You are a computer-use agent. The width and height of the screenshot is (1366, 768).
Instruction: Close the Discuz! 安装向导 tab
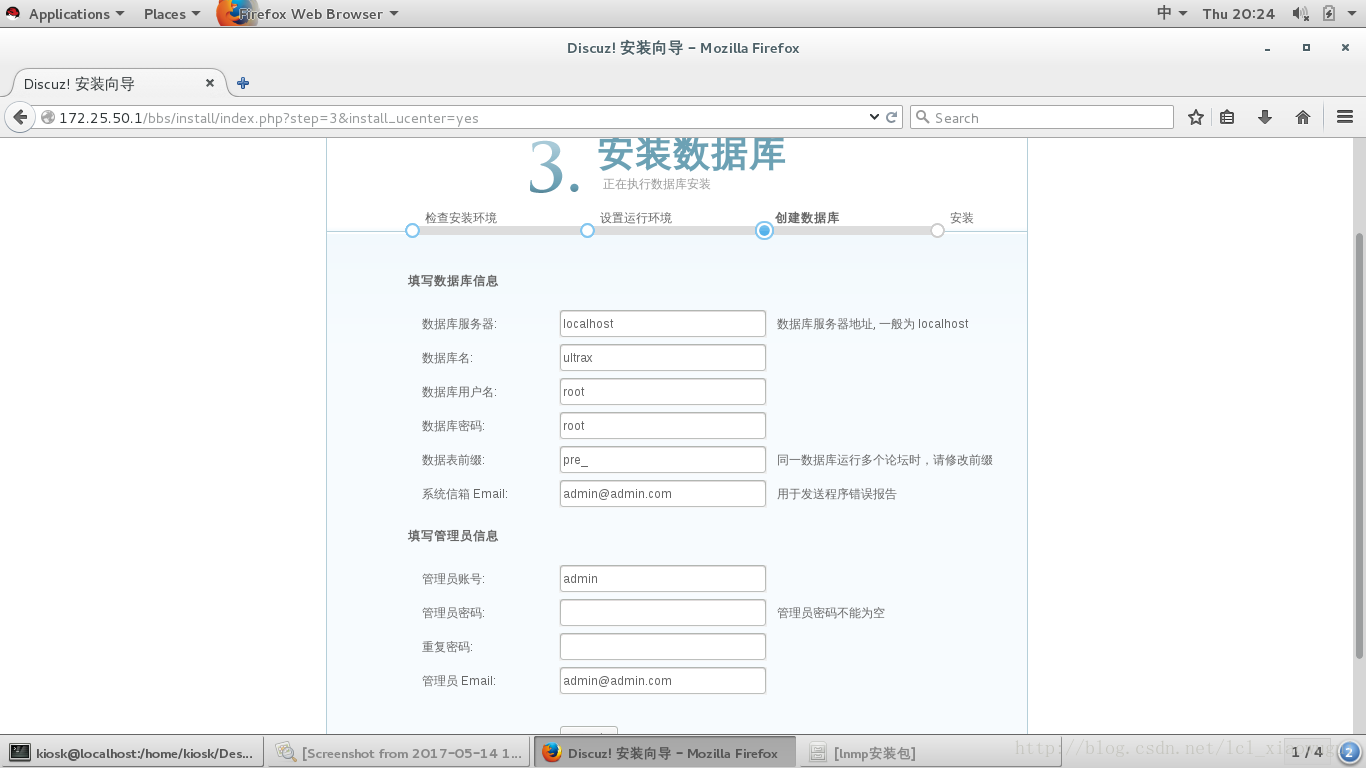tap(210, 83)
